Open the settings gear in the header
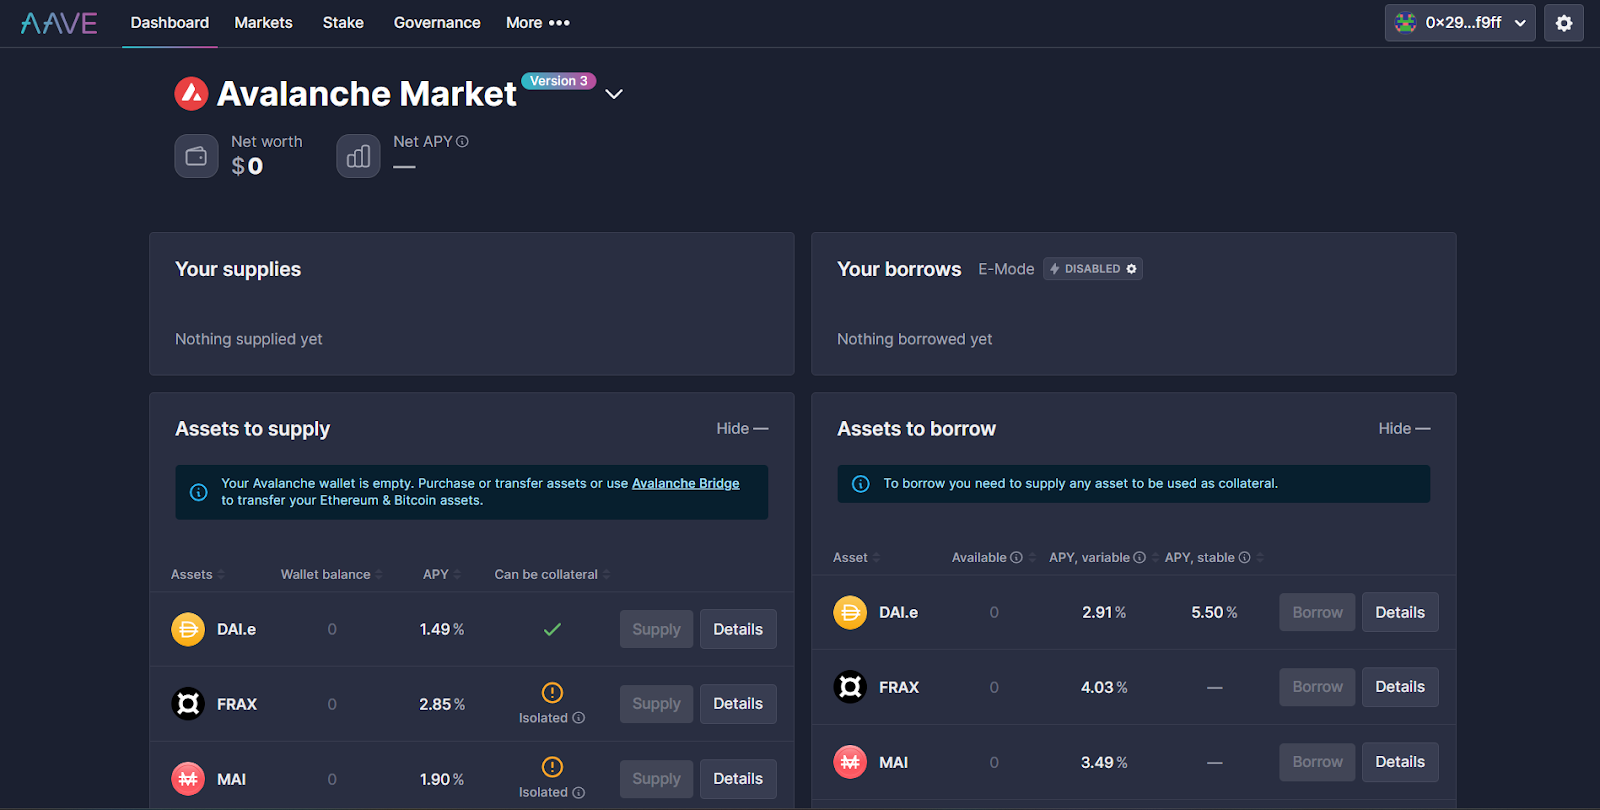Image resolution: width=1600 pixels, height=810 pixels. 1564,23
